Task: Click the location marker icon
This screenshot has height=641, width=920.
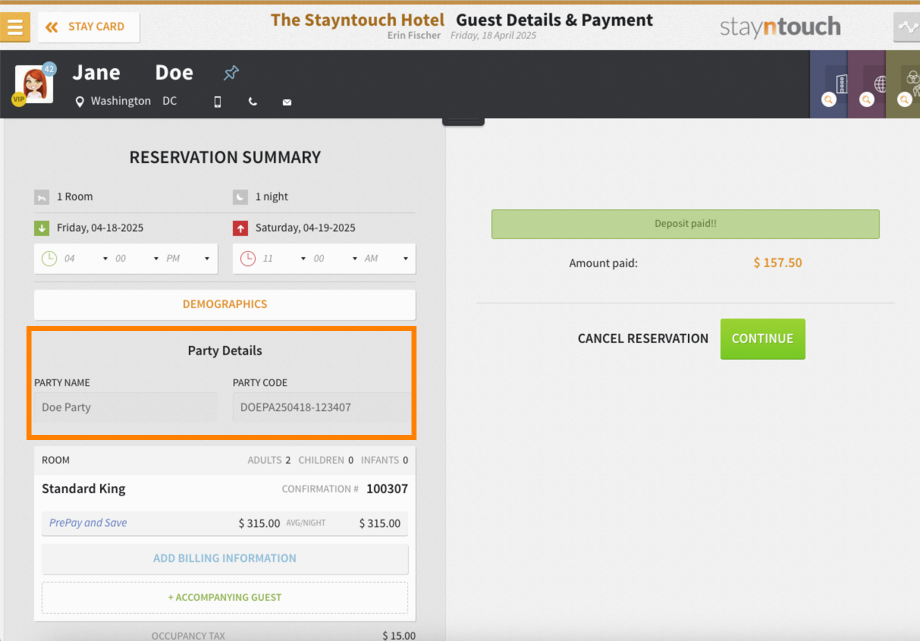Action: point(80,102)
